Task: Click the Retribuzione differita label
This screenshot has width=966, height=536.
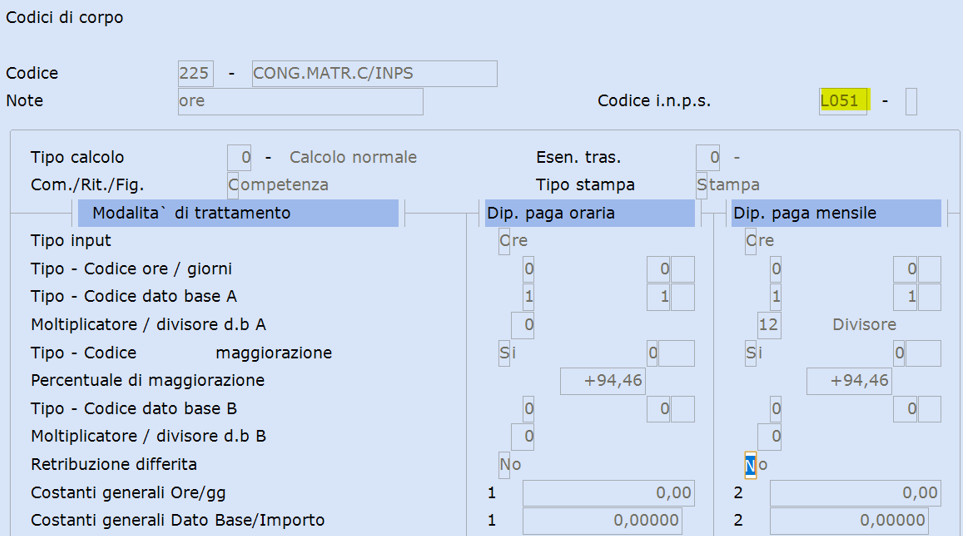Action: tap(114, 465)
